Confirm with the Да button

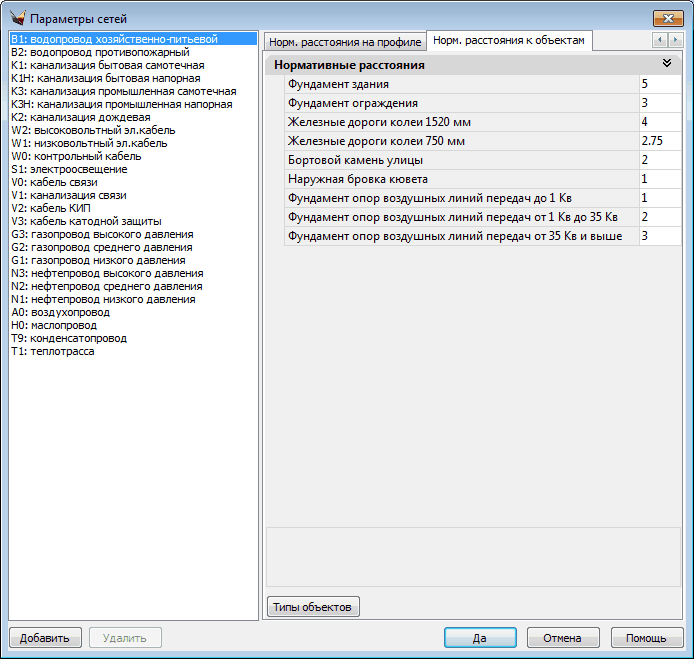coord(480,638)
